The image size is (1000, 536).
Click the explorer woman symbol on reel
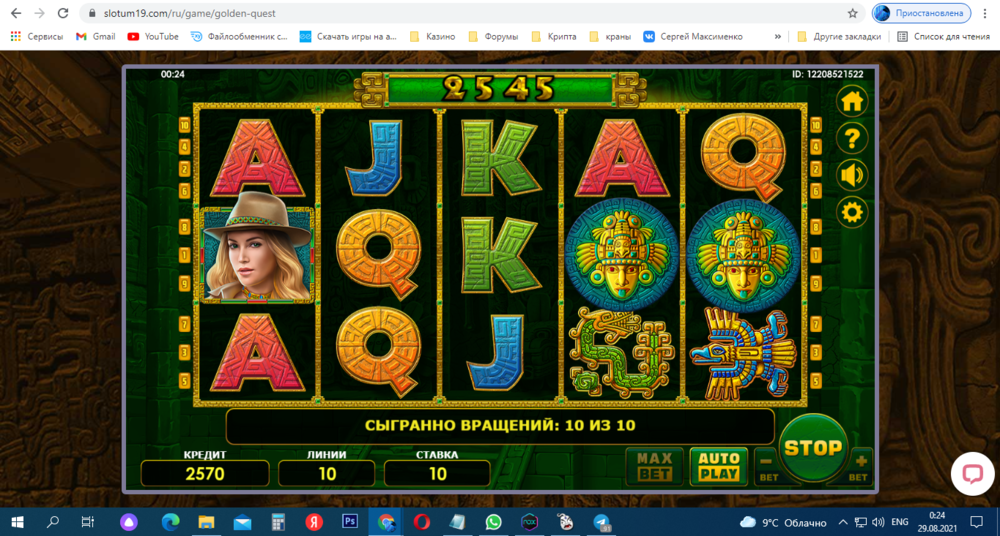258,254
